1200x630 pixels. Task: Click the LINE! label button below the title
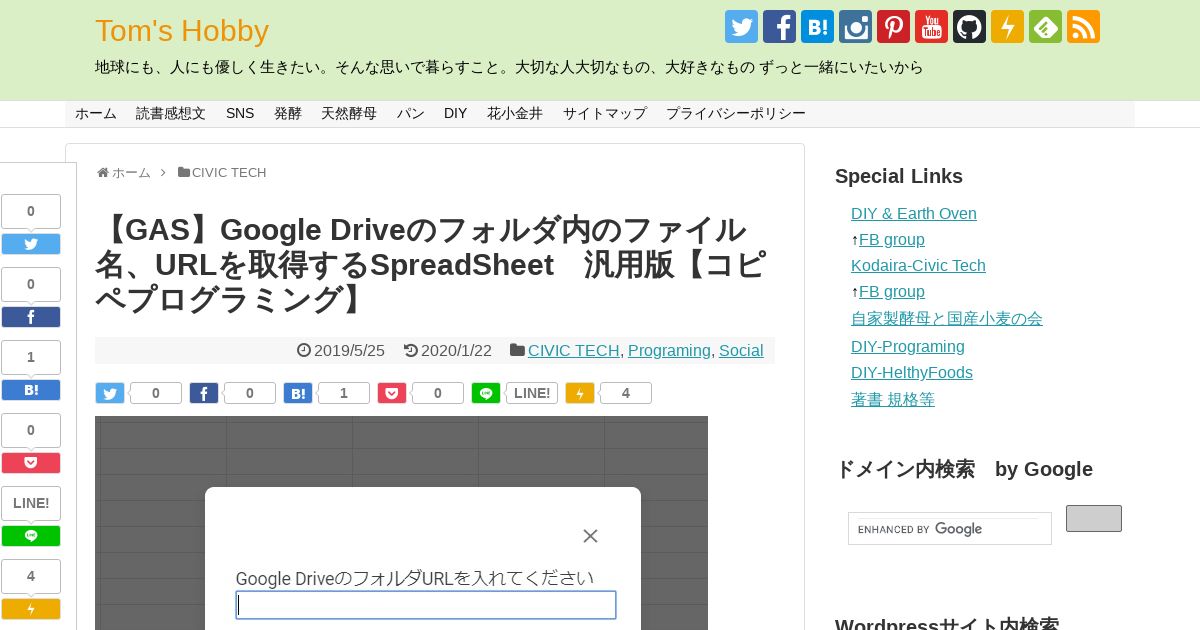click(x=532, y=393)
